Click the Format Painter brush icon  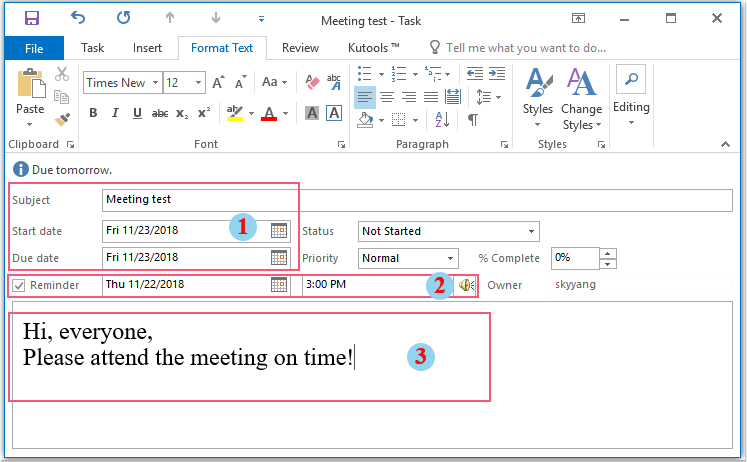[61, 119]
